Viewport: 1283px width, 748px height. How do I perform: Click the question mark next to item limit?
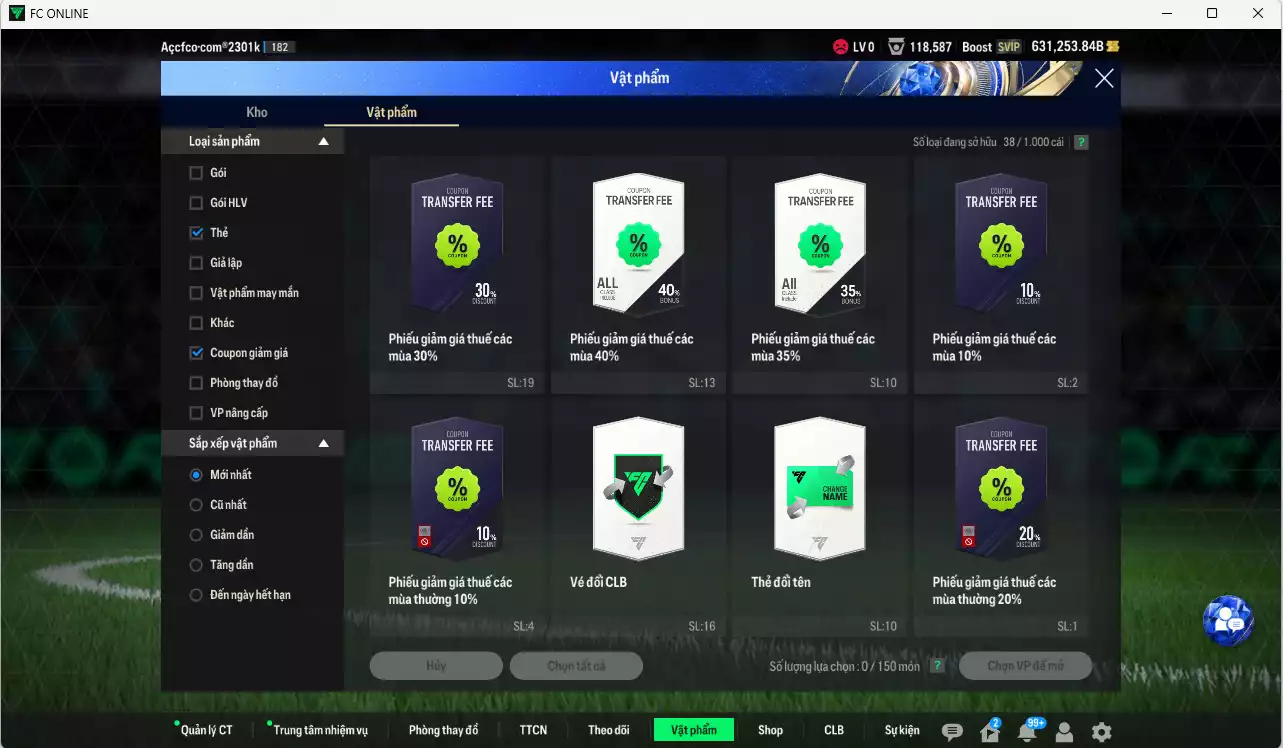937,666
